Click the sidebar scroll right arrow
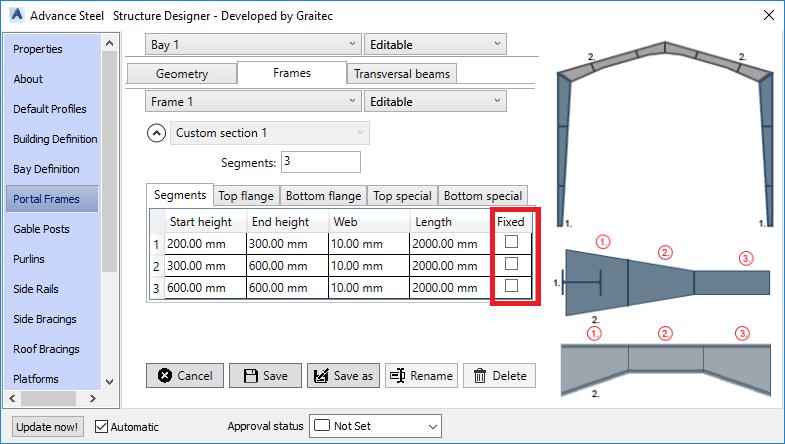Image resolution: width=785 pixels, height=444 pixels. tap(93, 398)
